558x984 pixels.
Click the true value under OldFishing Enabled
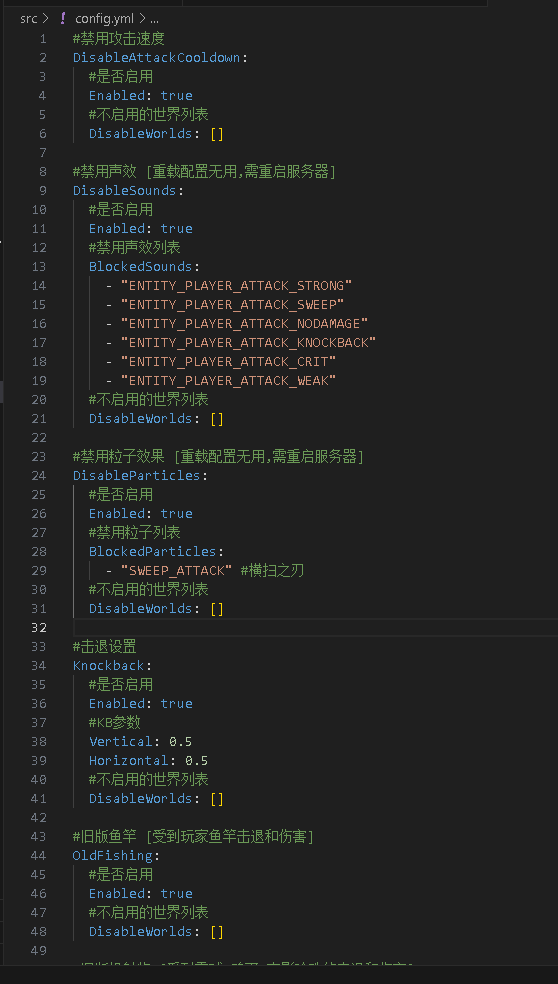click(x=176, y=894)
